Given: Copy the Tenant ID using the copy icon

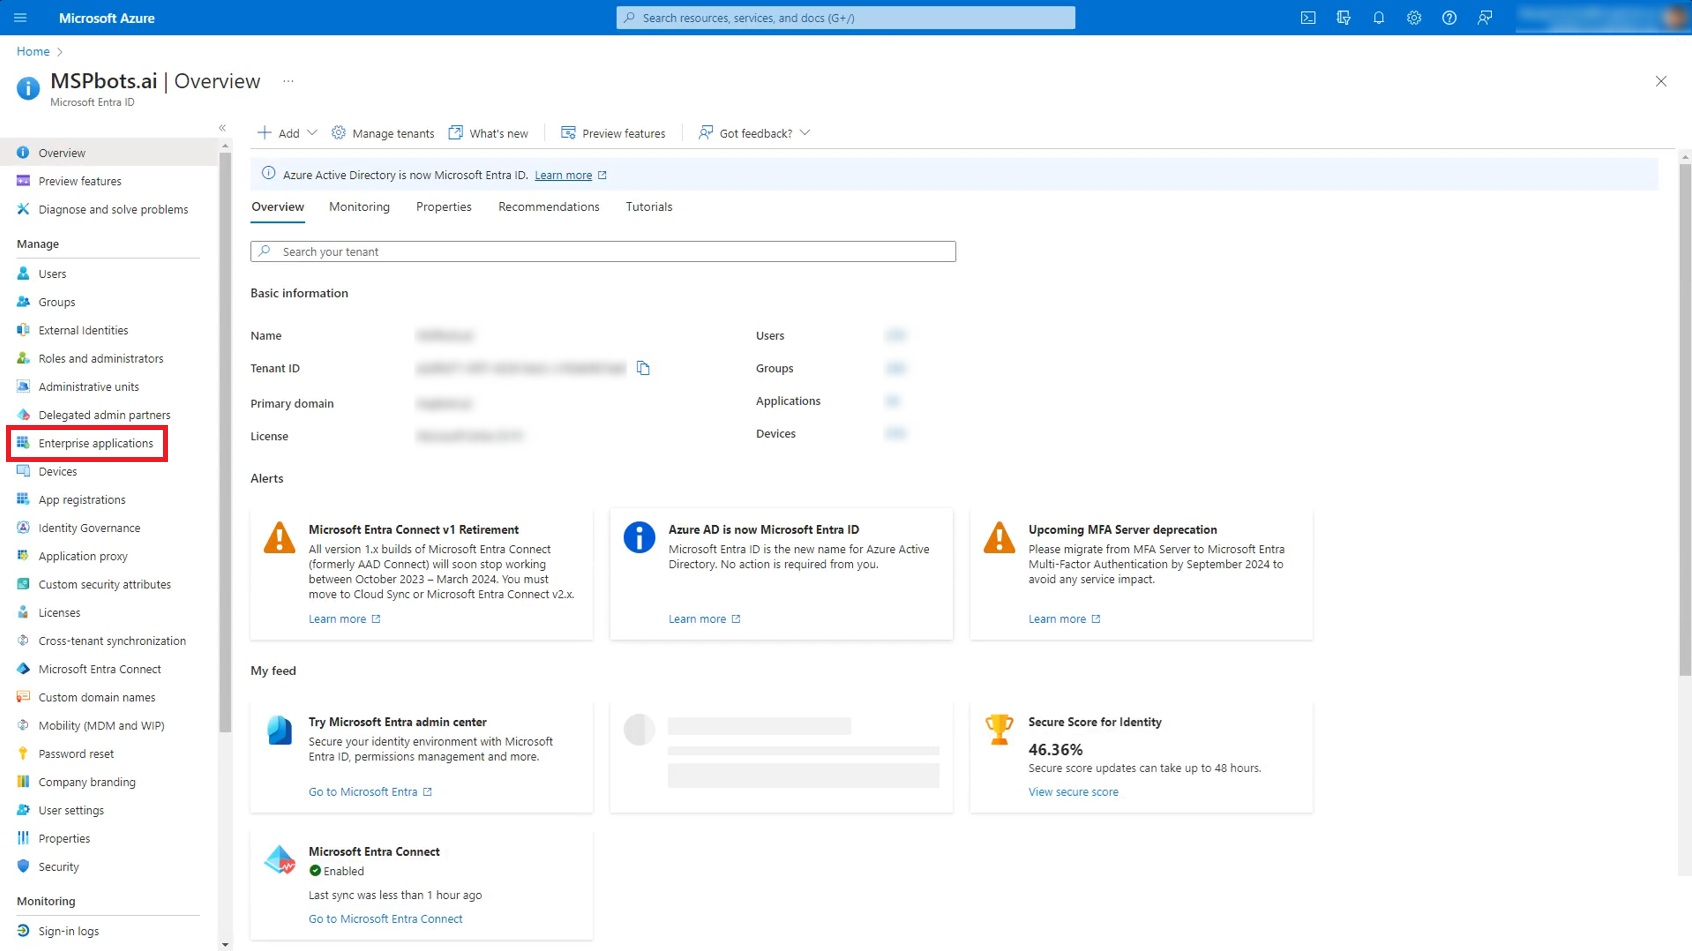Looking at the screenshot, I should [x=644, y=368].
